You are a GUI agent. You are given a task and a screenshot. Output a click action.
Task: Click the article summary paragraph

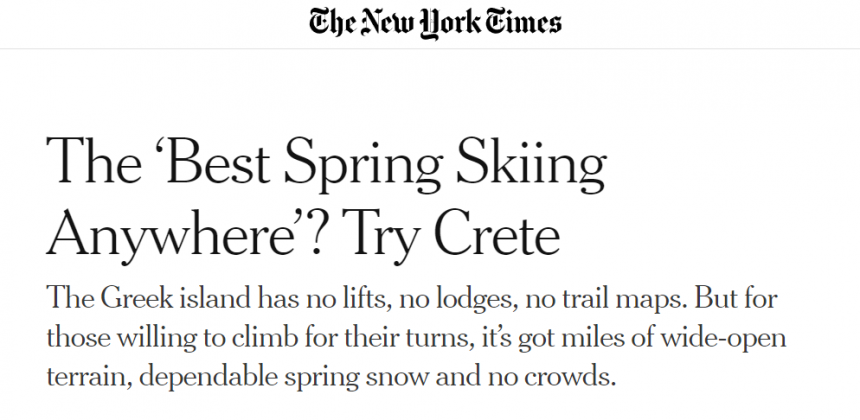click(416, 339)
